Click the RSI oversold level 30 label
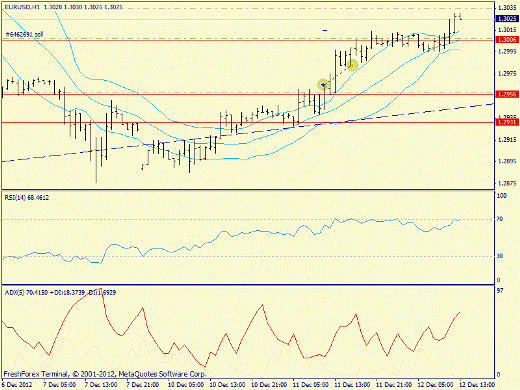This screenshot has width=520, height=390. pyautogui.click(x=500, y=256)
